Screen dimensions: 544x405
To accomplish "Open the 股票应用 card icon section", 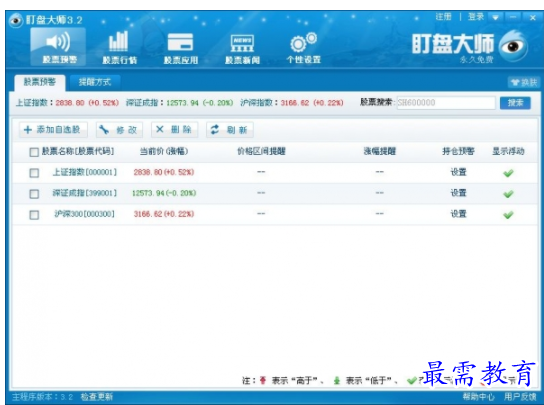I will tap(181, 48).
